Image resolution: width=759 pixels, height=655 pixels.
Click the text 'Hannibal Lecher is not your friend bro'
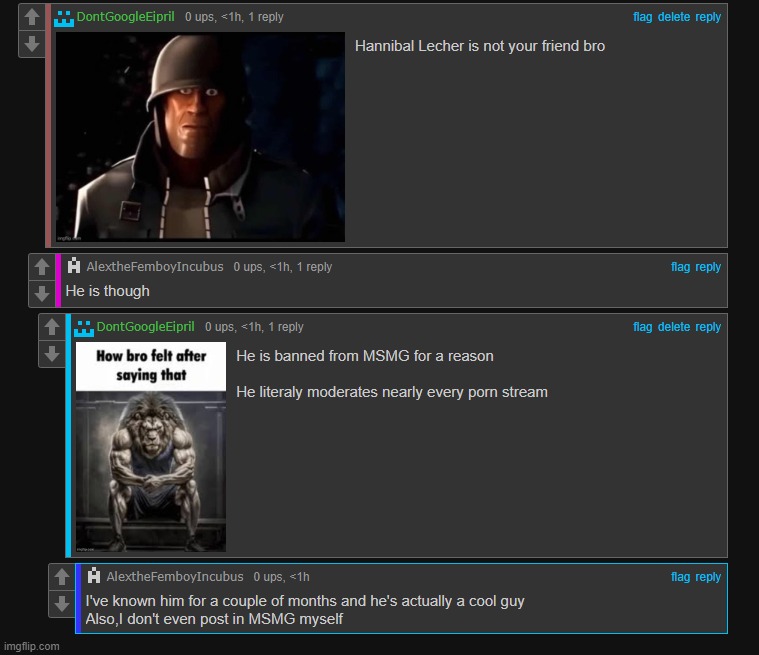coord(480,46)
